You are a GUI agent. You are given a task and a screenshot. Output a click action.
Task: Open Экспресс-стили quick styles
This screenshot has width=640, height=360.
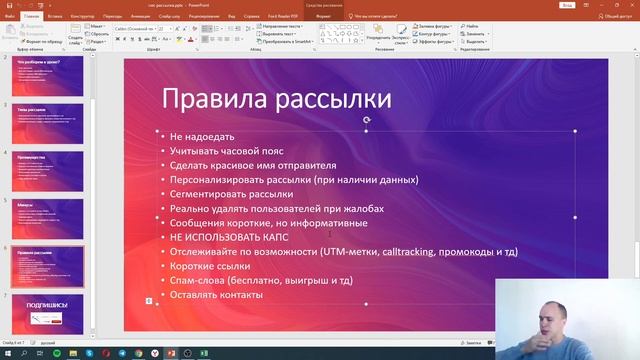[x=401, y=34]
